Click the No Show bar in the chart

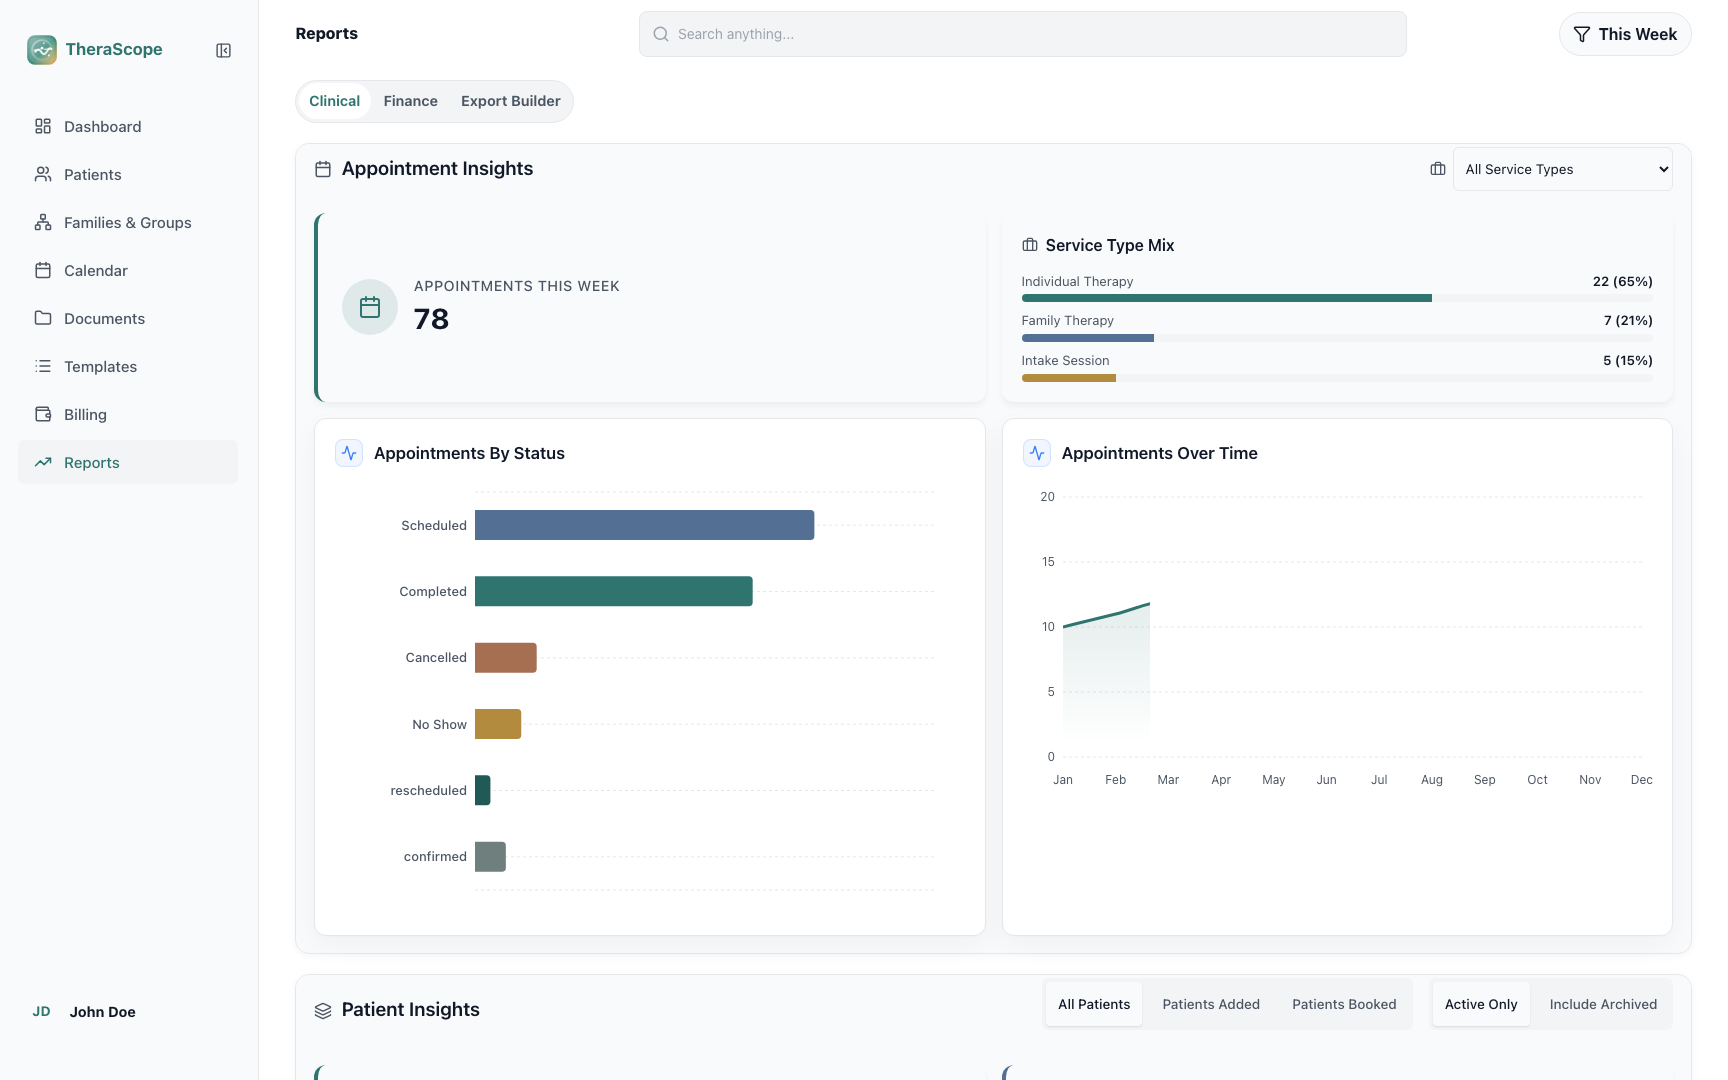498,724
